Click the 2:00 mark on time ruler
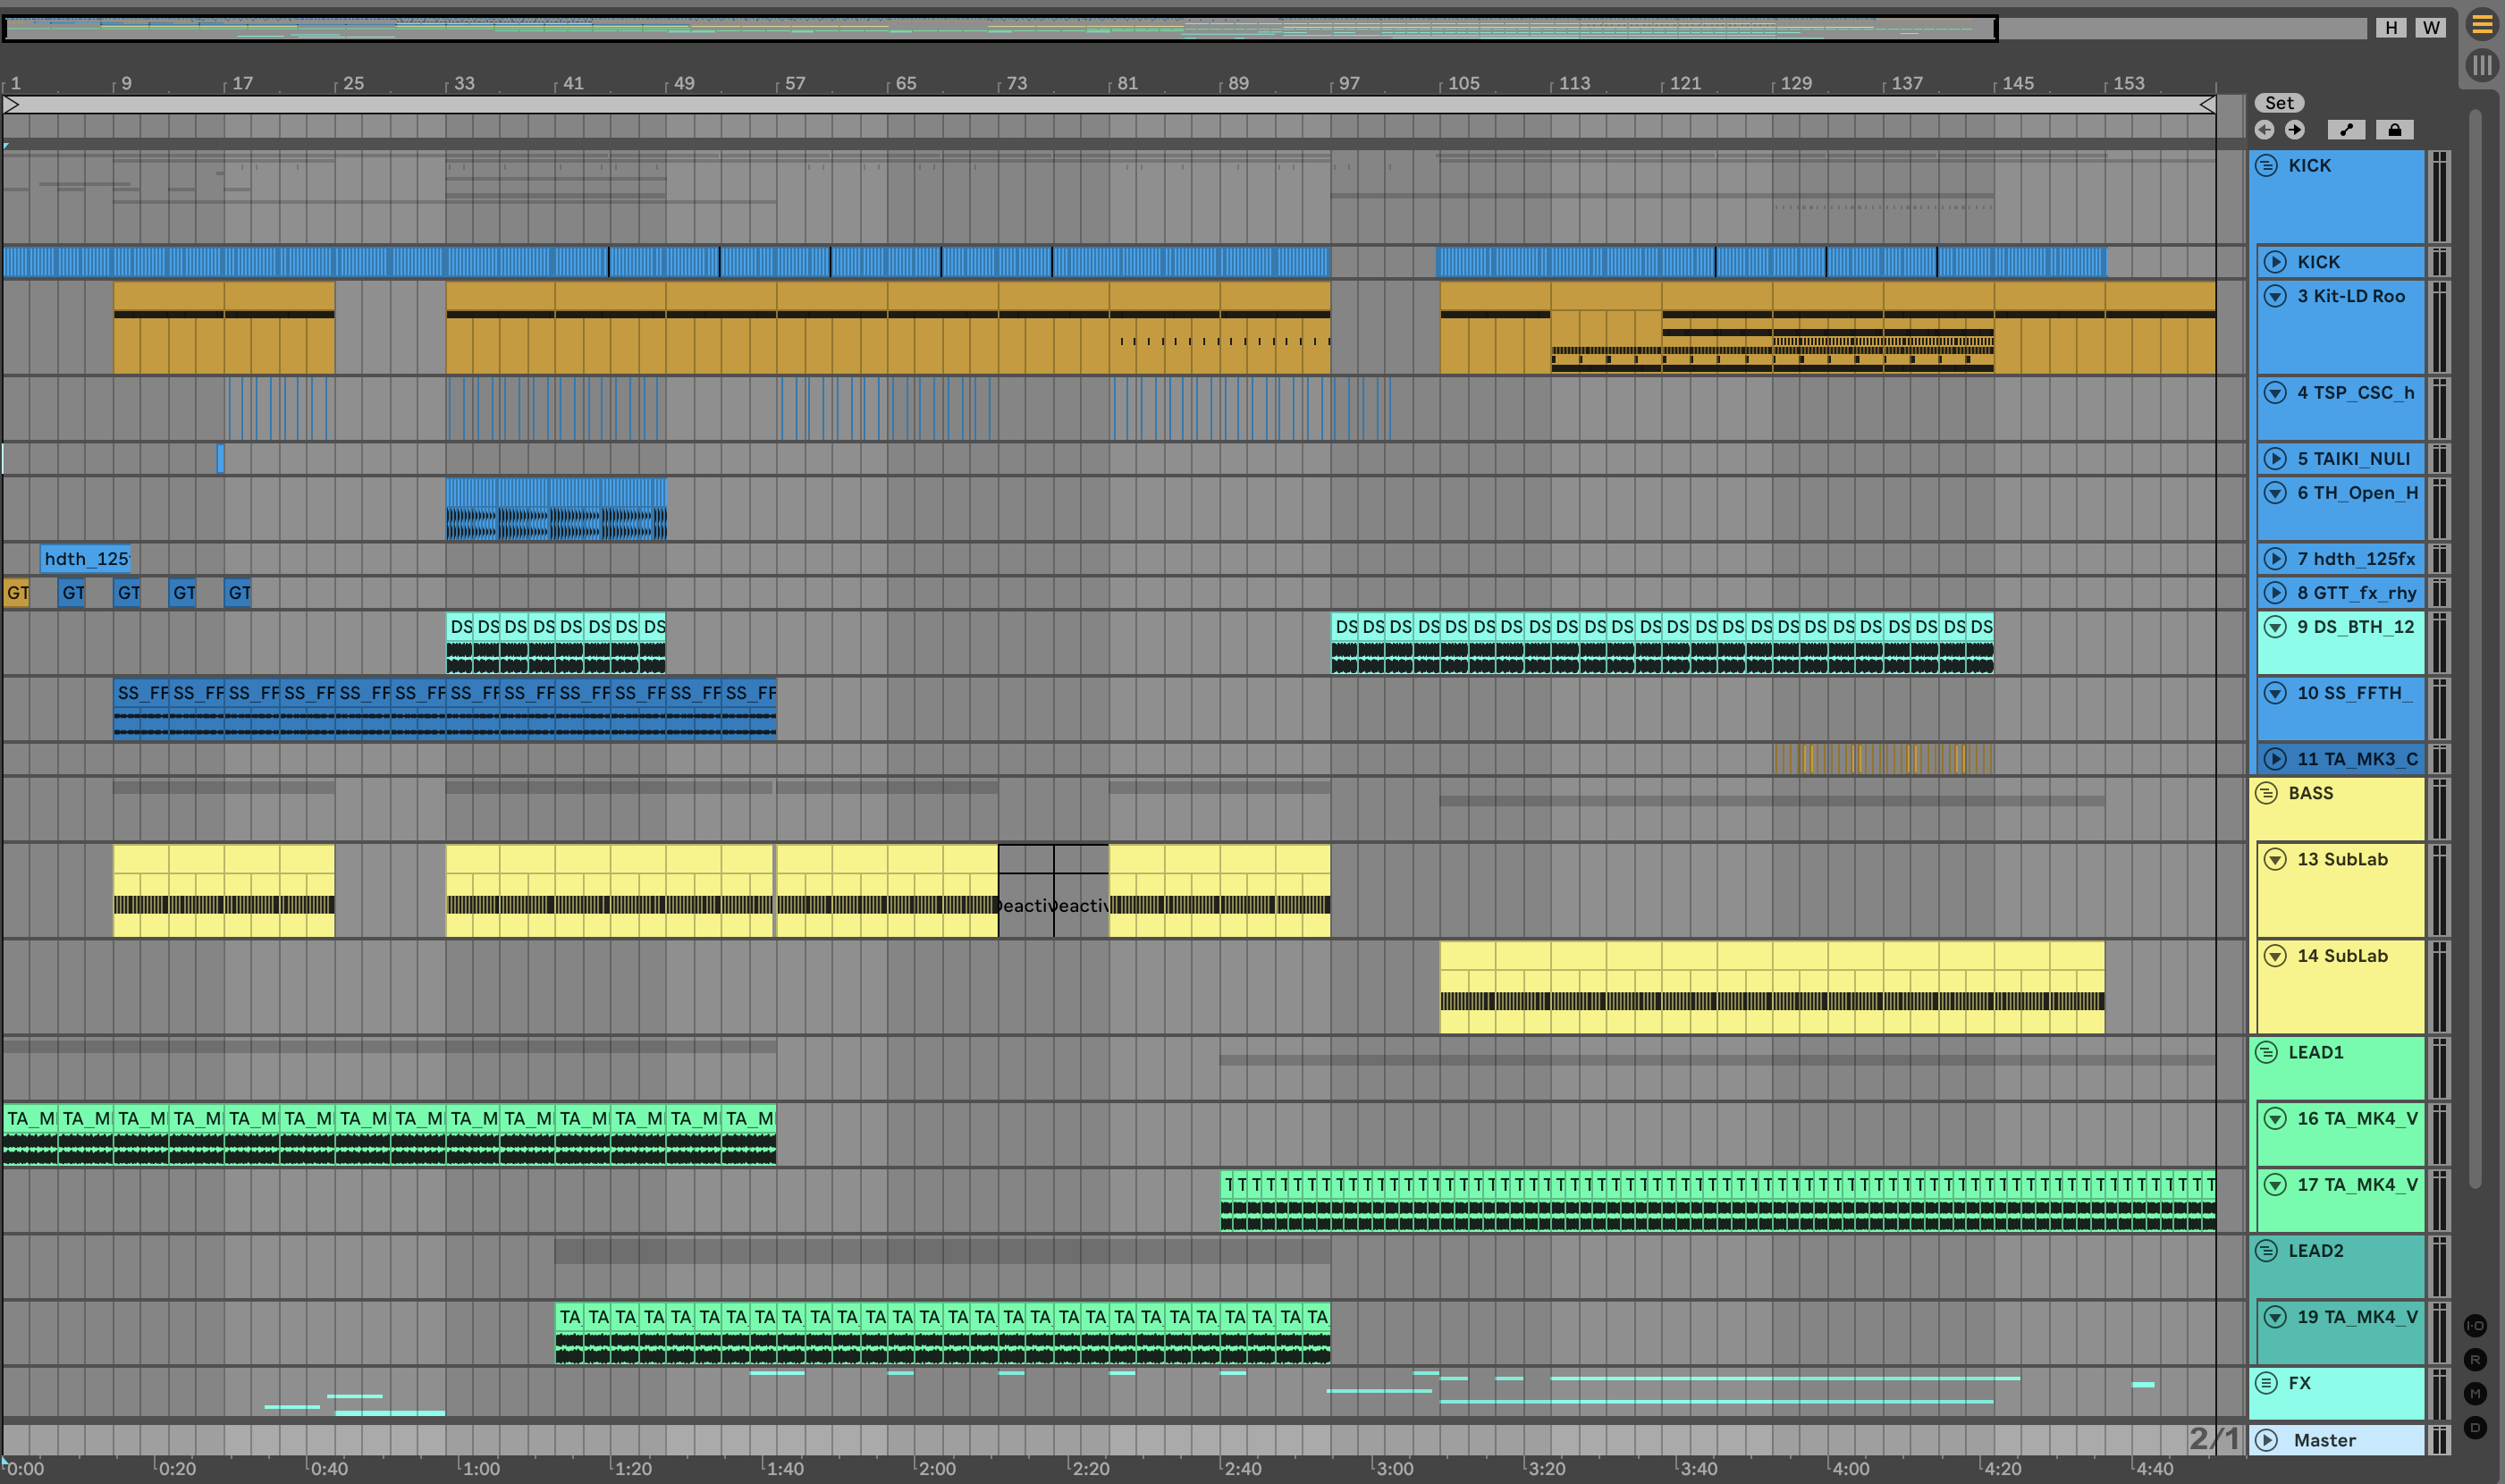Screen dimensions: 2505x1484 [x=936, y=1468]
